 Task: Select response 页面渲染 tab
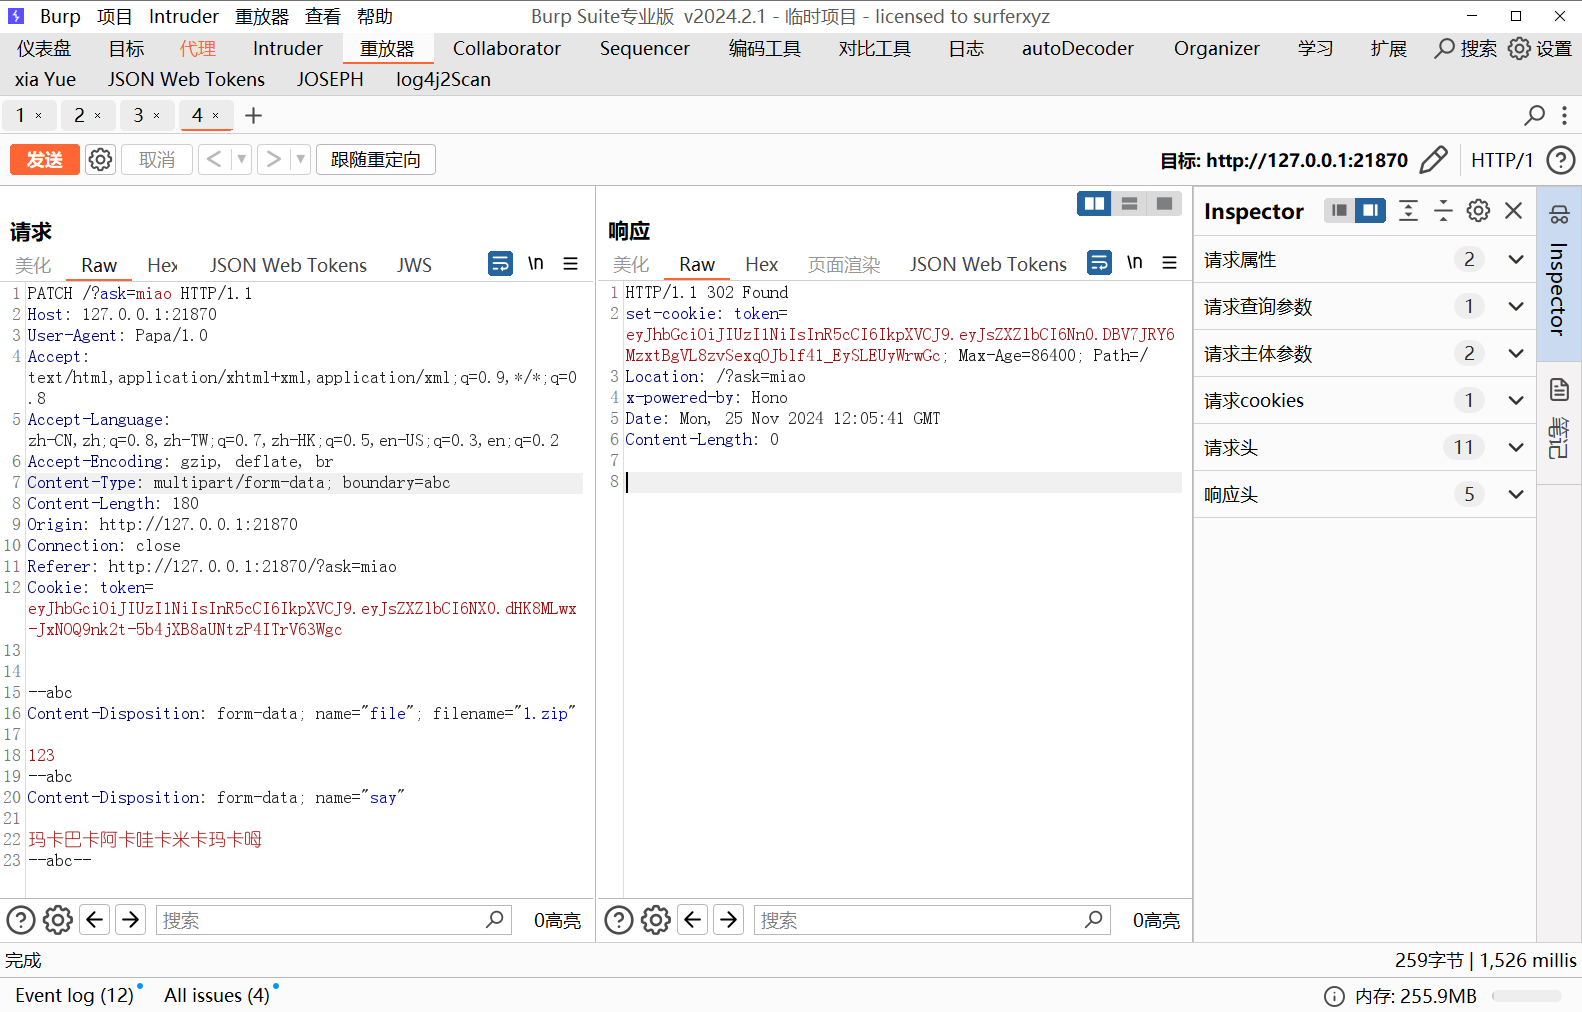click(844, 264)
